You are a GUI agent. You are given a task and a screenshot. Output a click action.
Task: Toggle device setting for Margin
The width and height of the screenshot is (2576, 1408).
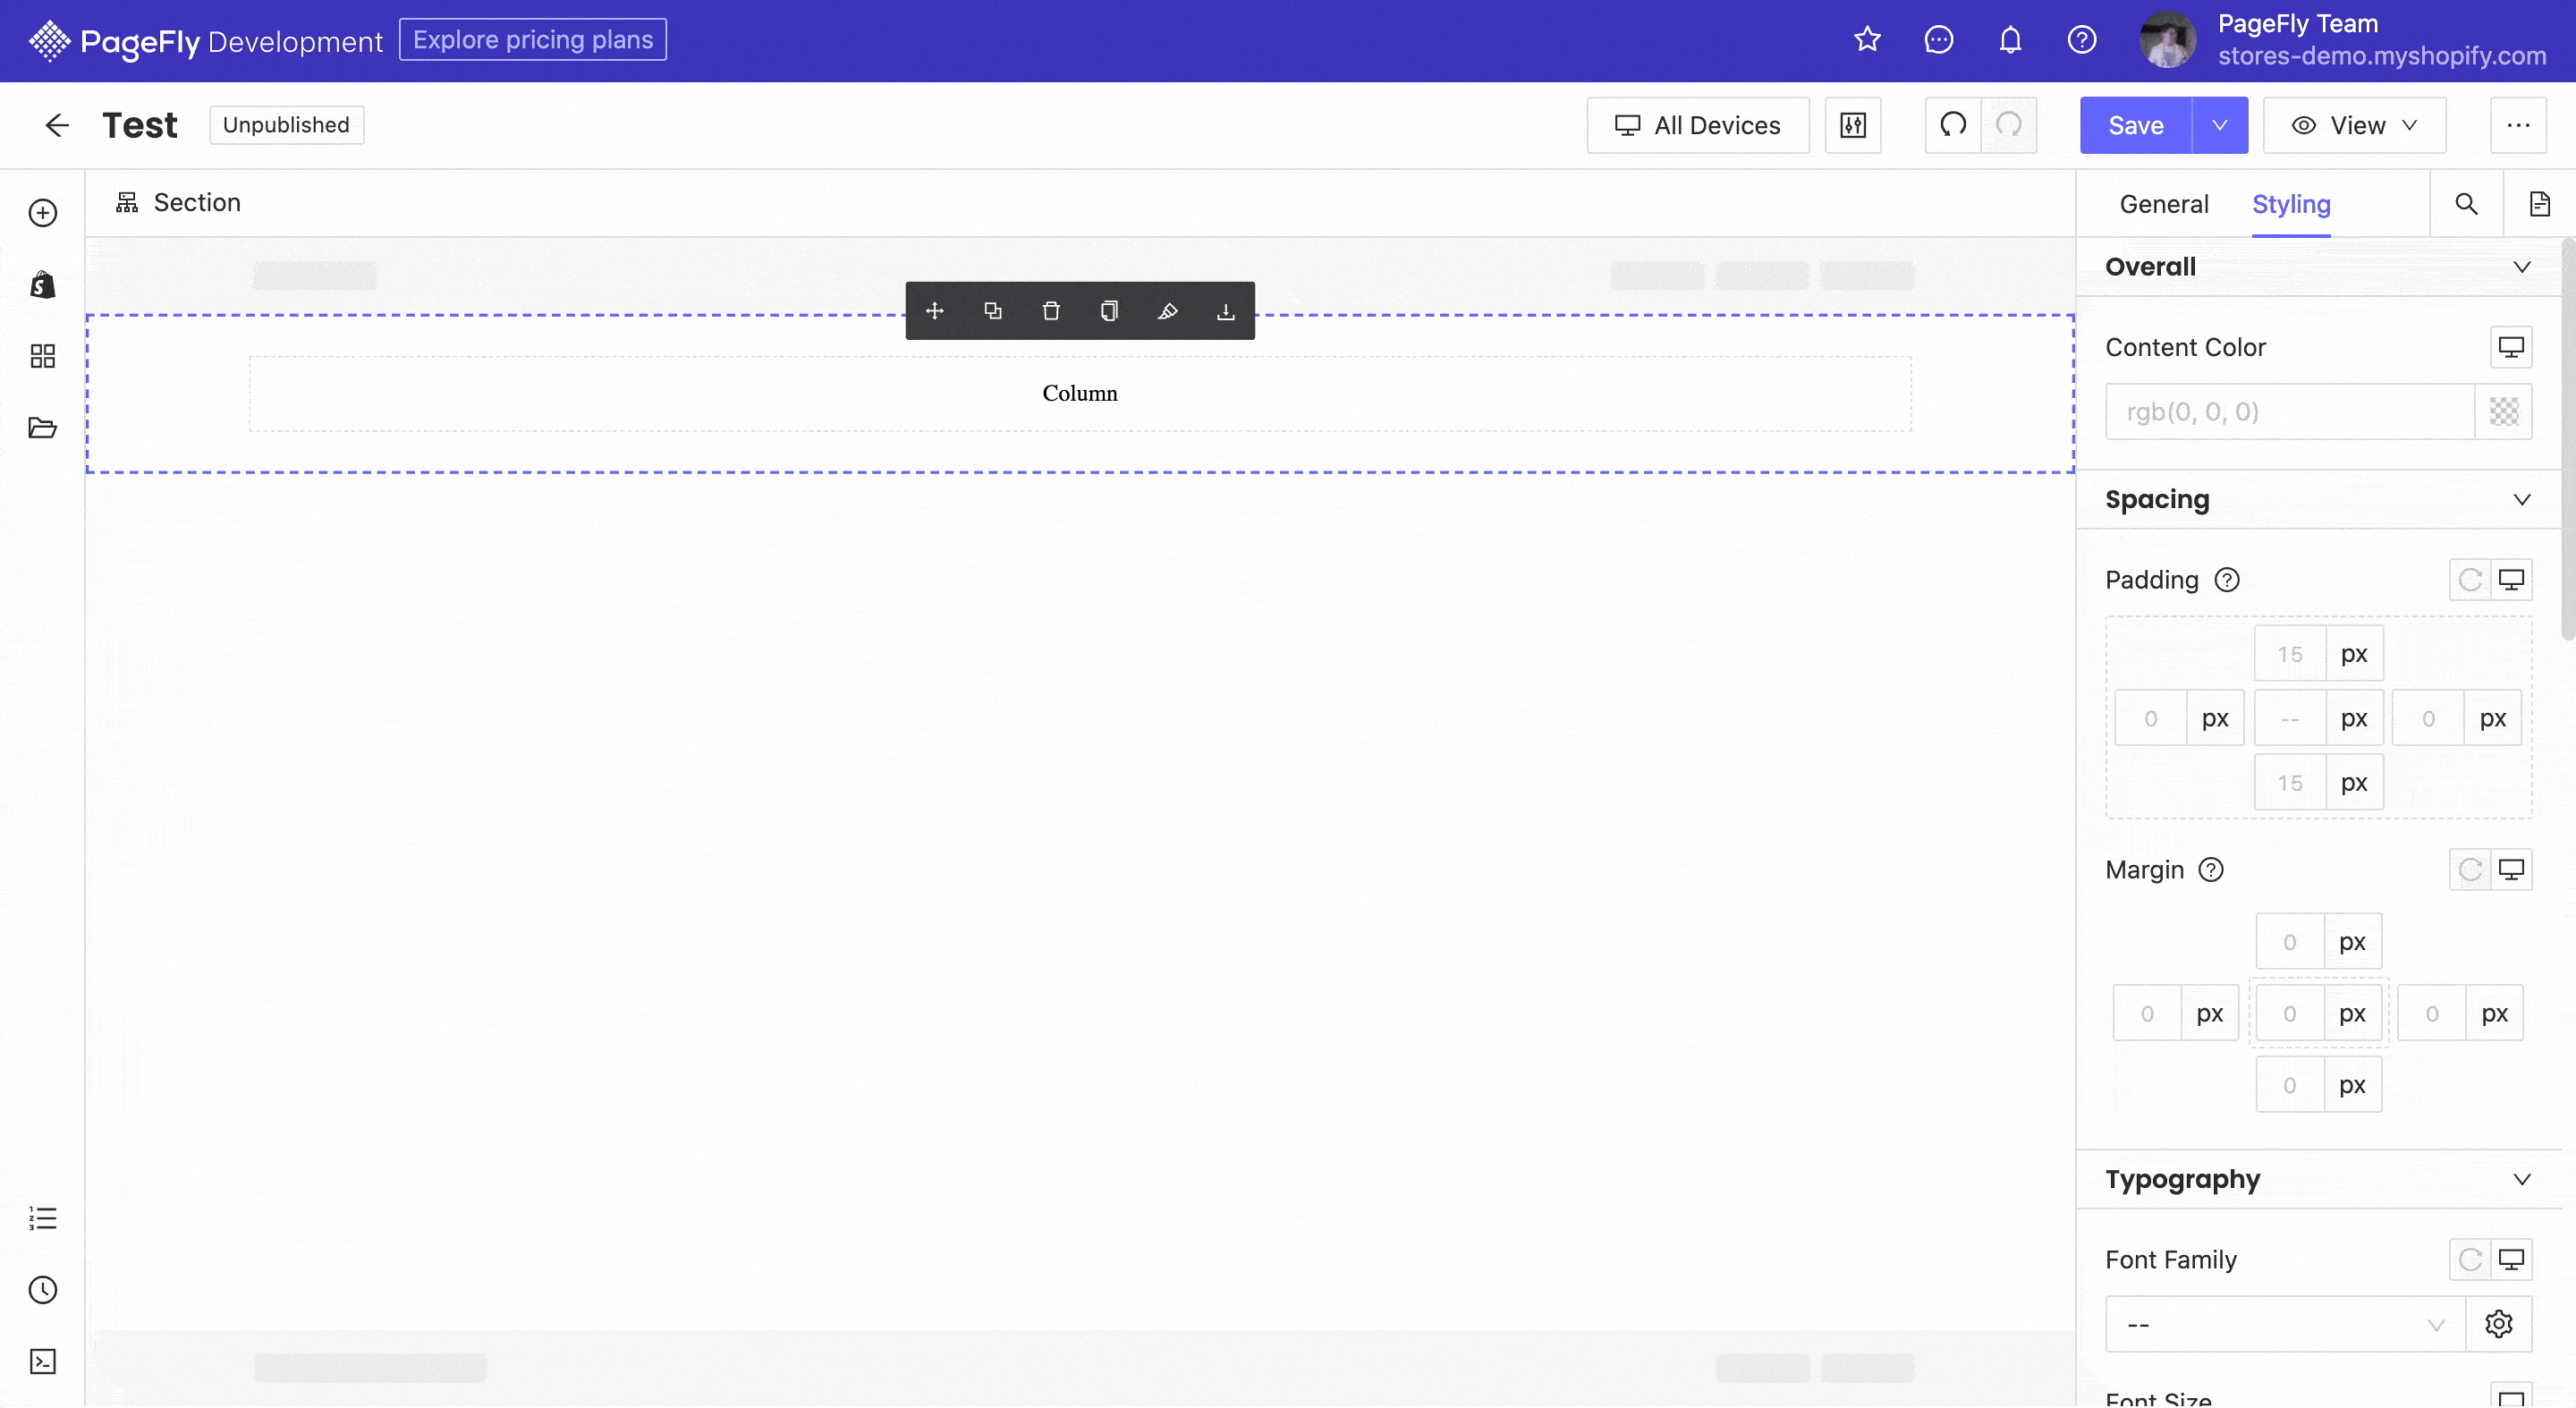point(2511,870)
